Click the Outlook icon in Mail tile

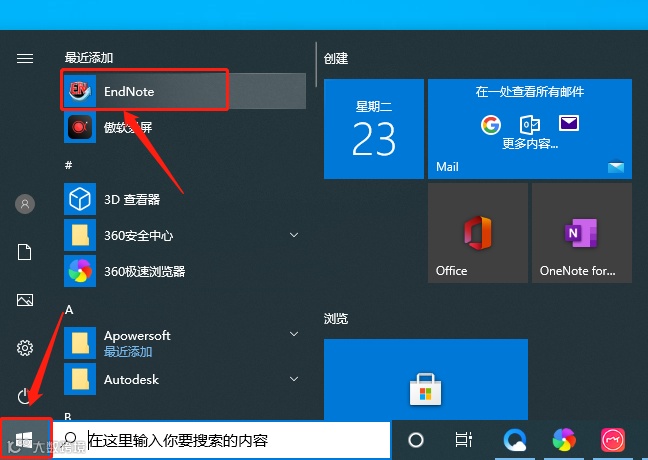pos(530,124)
